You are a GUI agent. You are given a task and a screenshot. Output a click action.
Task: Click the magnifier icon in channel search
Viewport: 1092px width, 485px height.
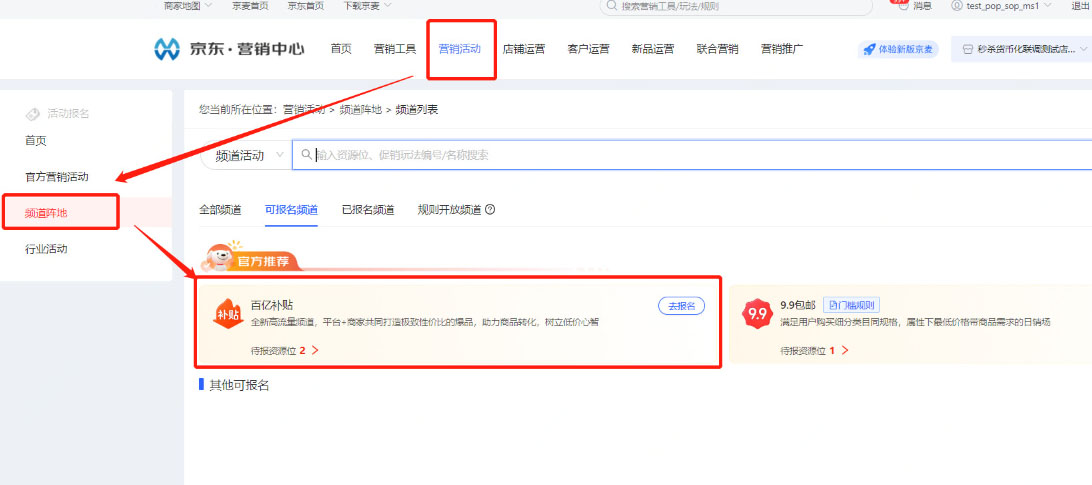[306, 155]
